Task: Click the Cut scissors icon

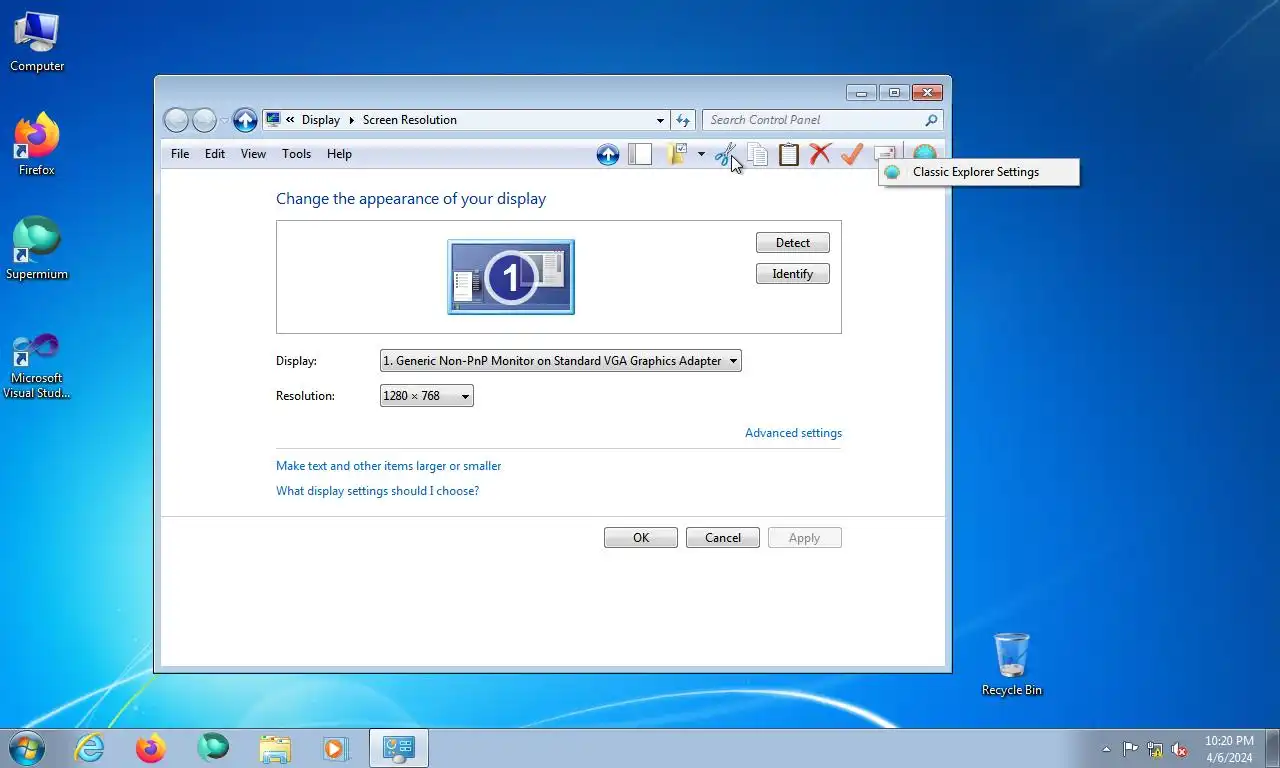Action: (726, 154)
